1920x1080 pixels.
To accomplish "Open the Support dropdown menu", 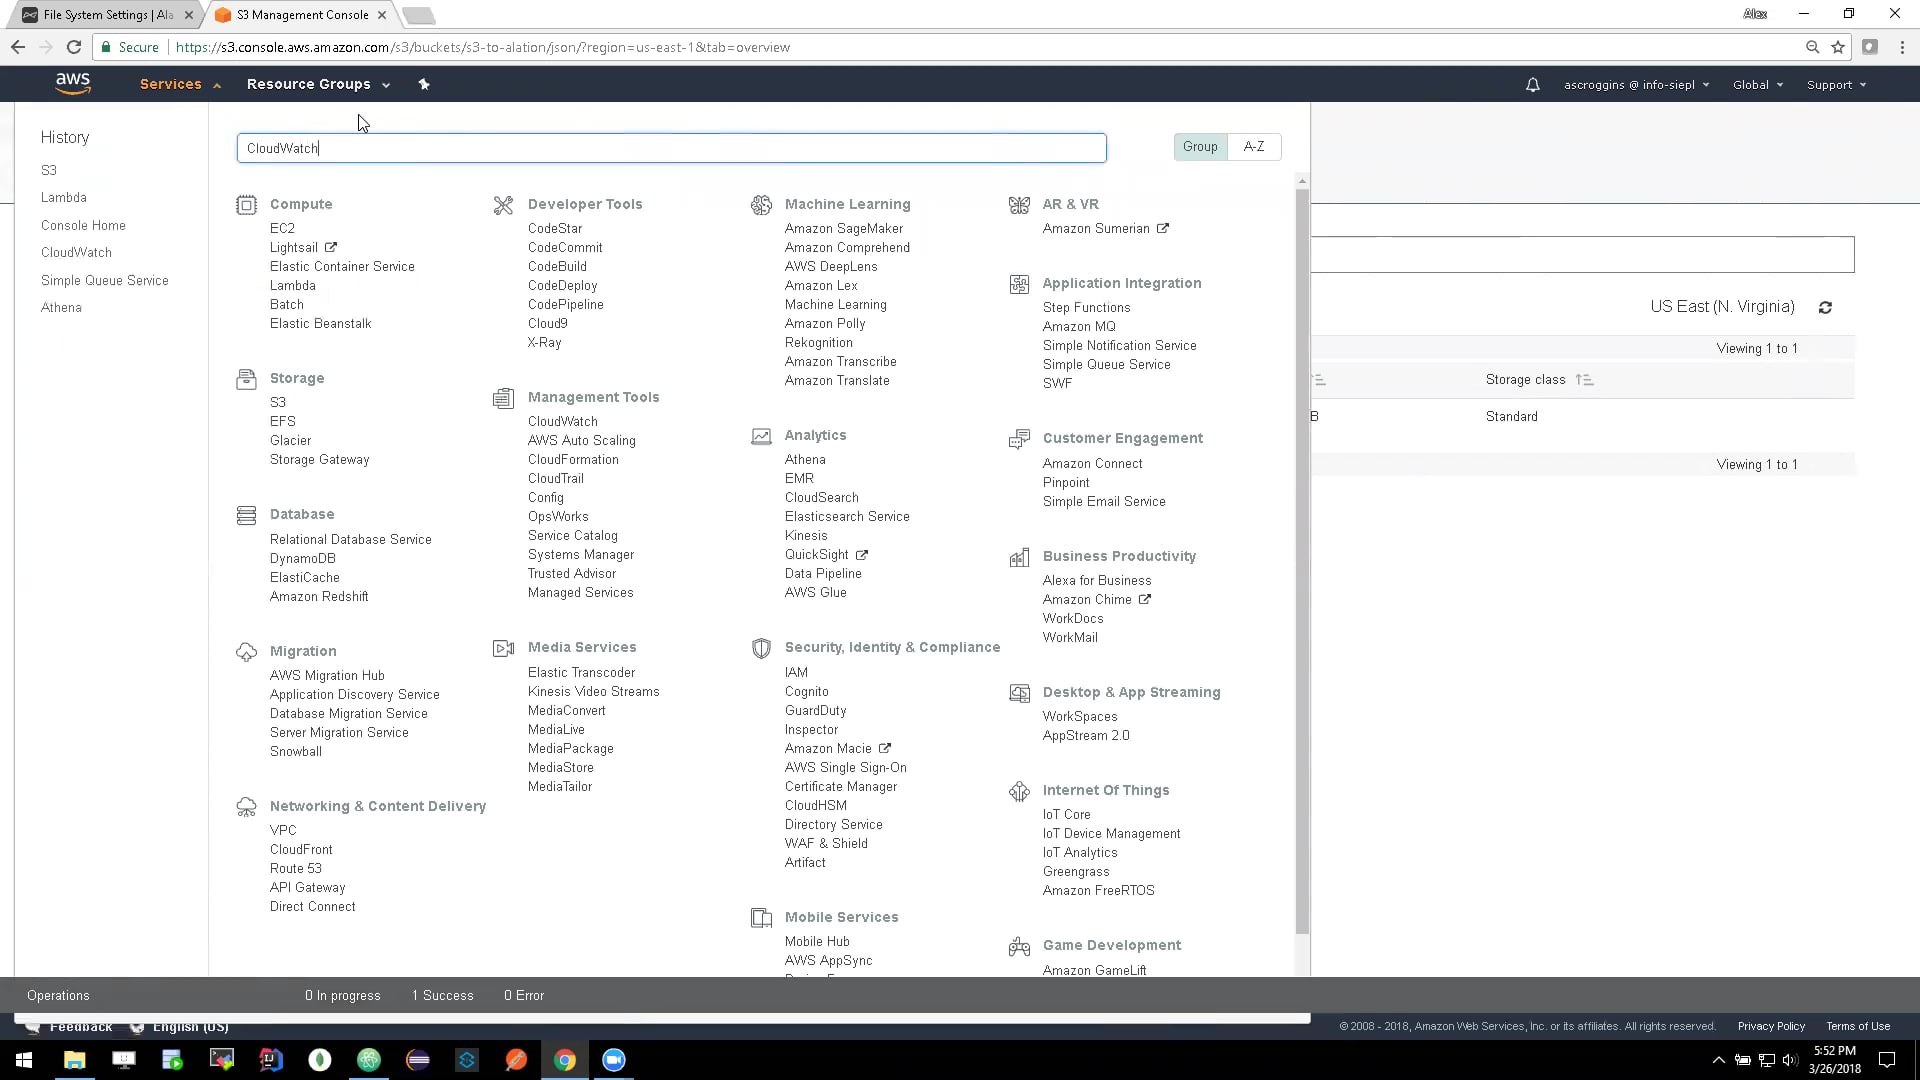I will tap(1836, 85).
